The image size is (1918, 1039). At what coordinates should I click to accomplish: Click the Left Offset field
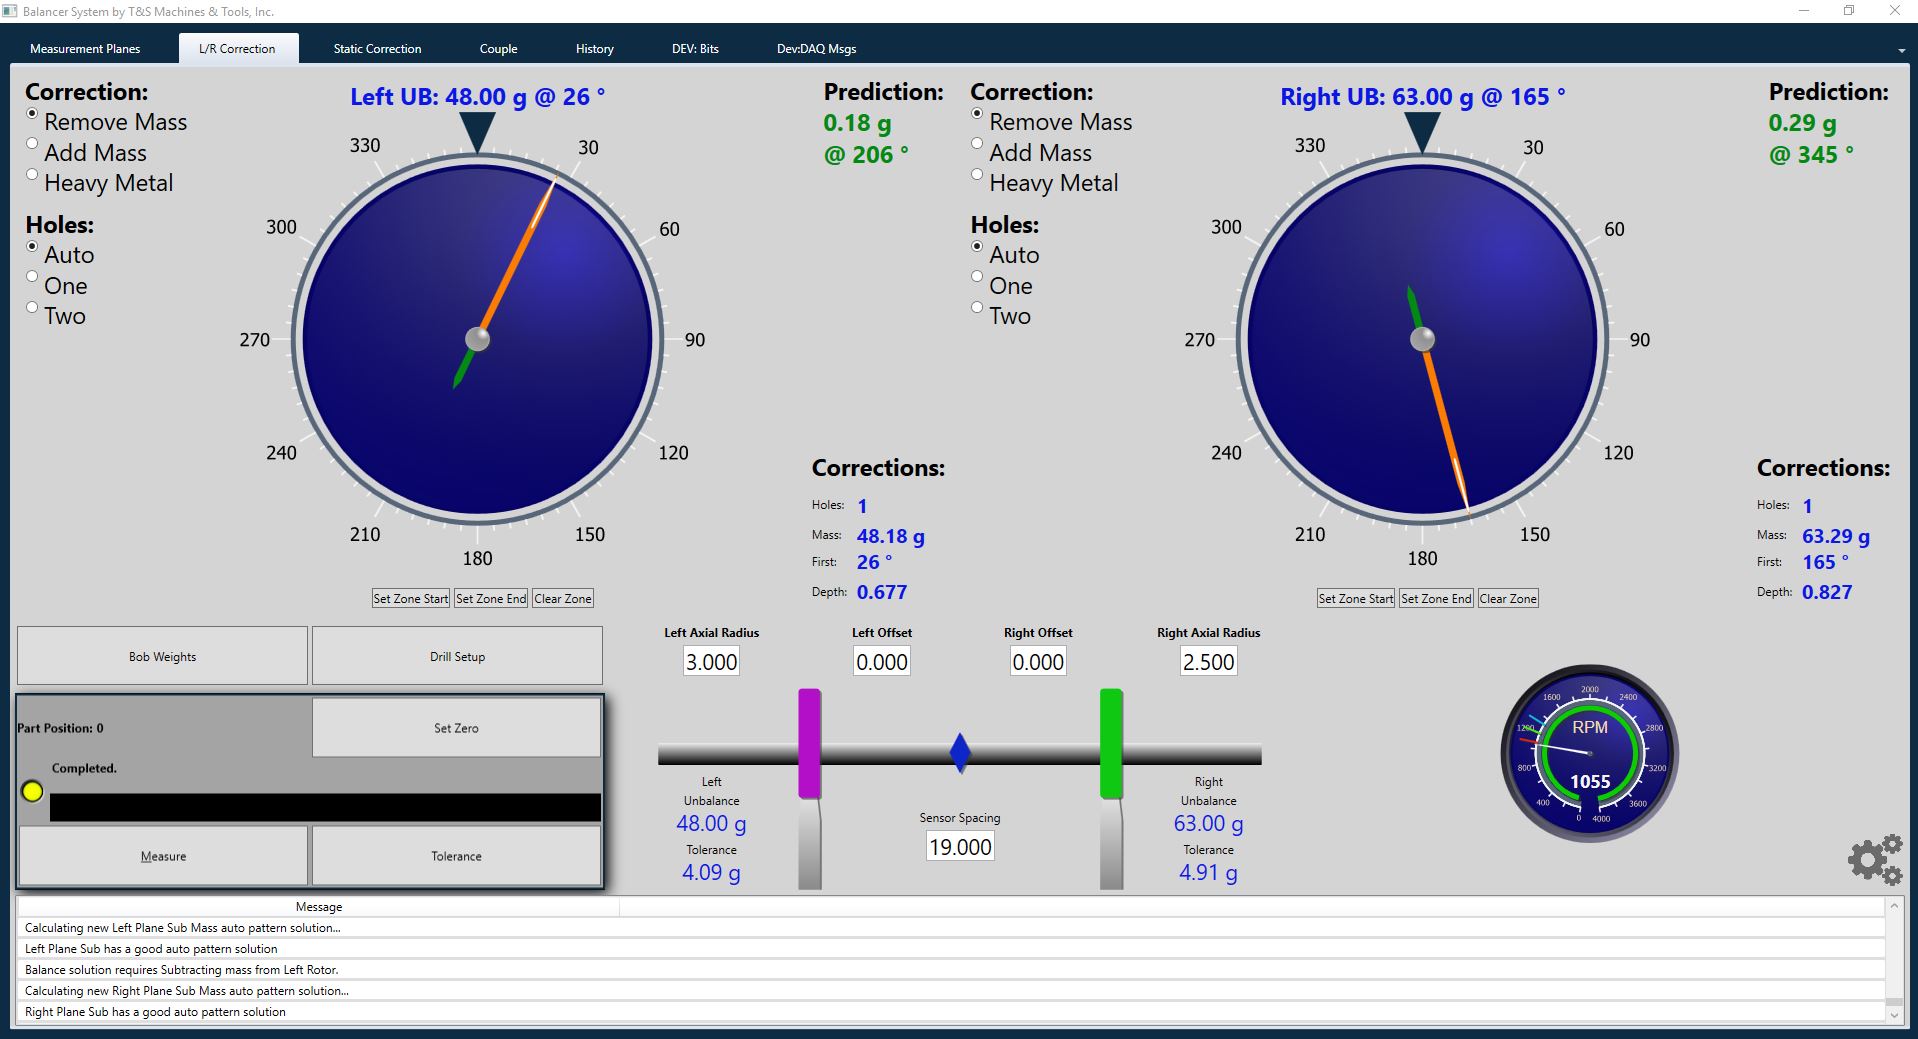882,661
